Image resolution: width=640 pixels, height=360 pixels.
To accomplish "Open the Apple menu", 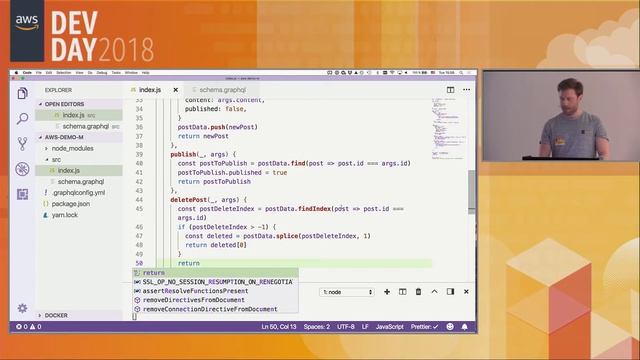I will click(16, 73).
